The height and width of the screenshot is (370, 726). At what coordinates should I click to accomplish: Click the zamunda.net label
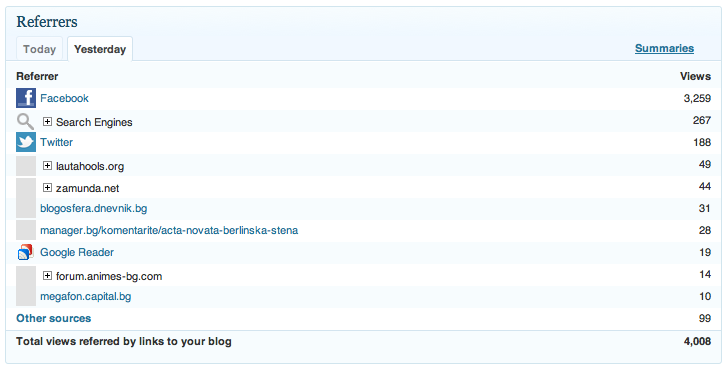click(88, 188)
